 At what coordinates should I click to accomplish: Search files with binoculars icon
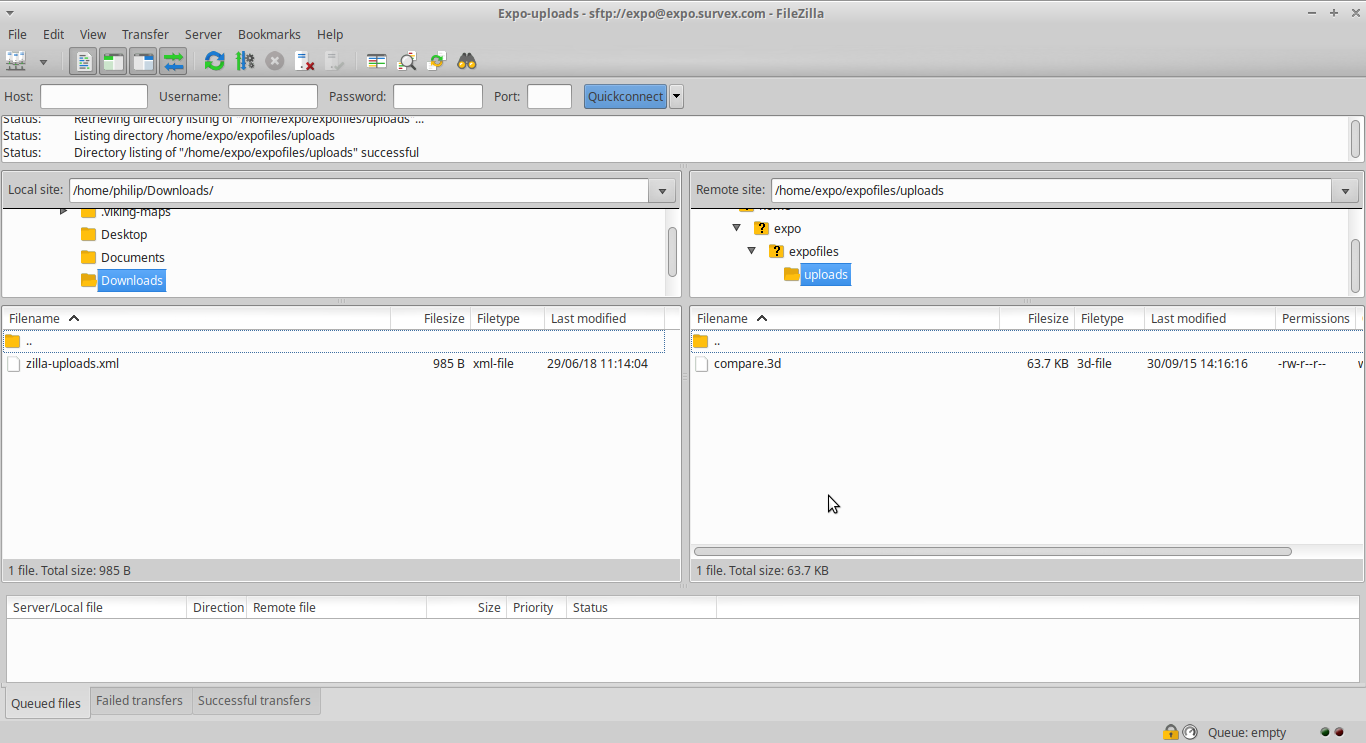tap(467, 62)
